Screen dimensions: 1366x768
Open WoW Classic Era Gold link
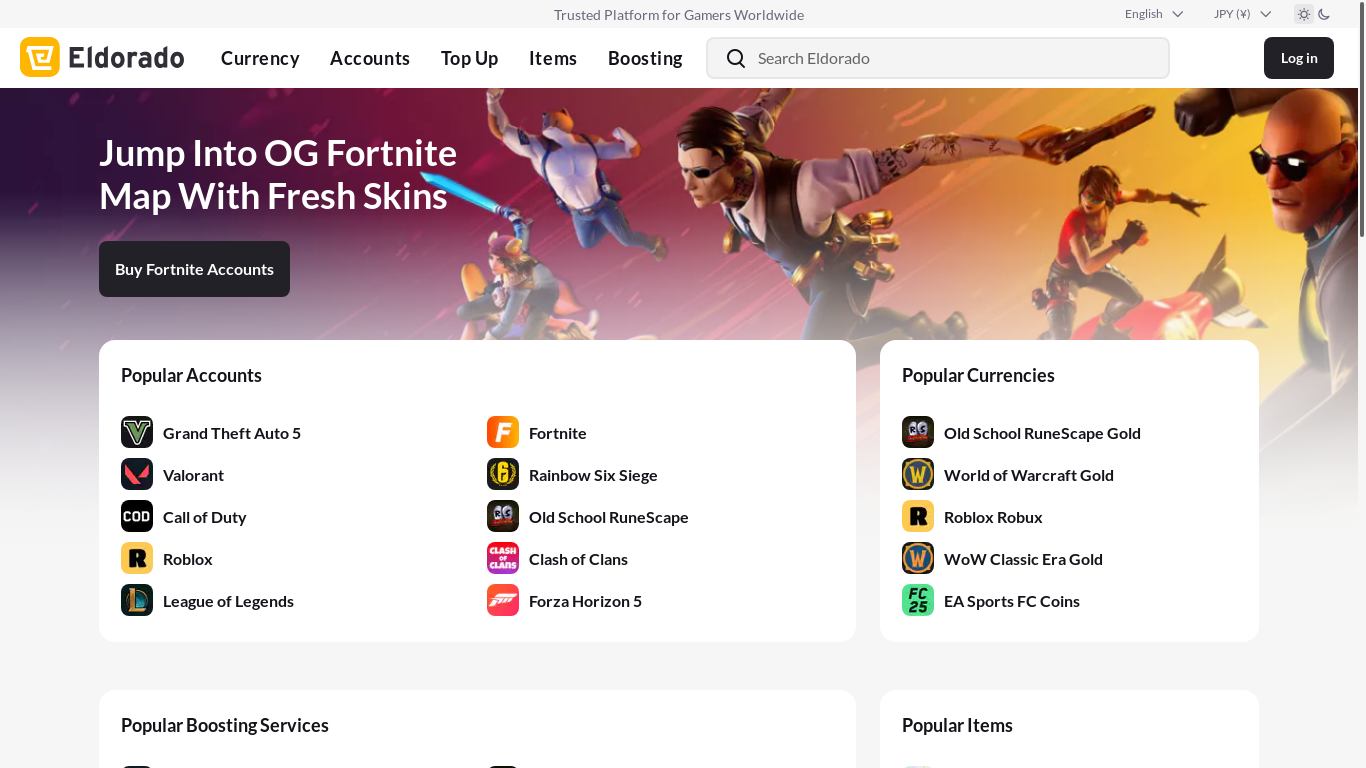click(1023, 559)
